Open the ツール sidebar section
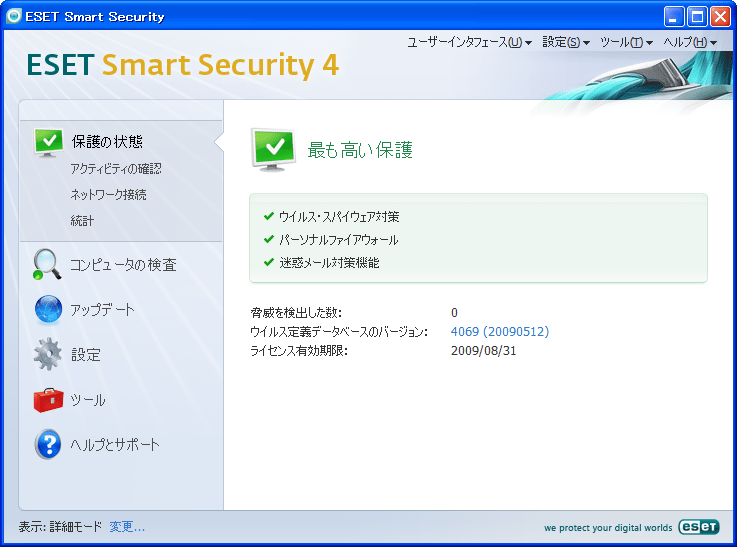The image size is (737, 547). pyautogui.click(x=88, y=400)
